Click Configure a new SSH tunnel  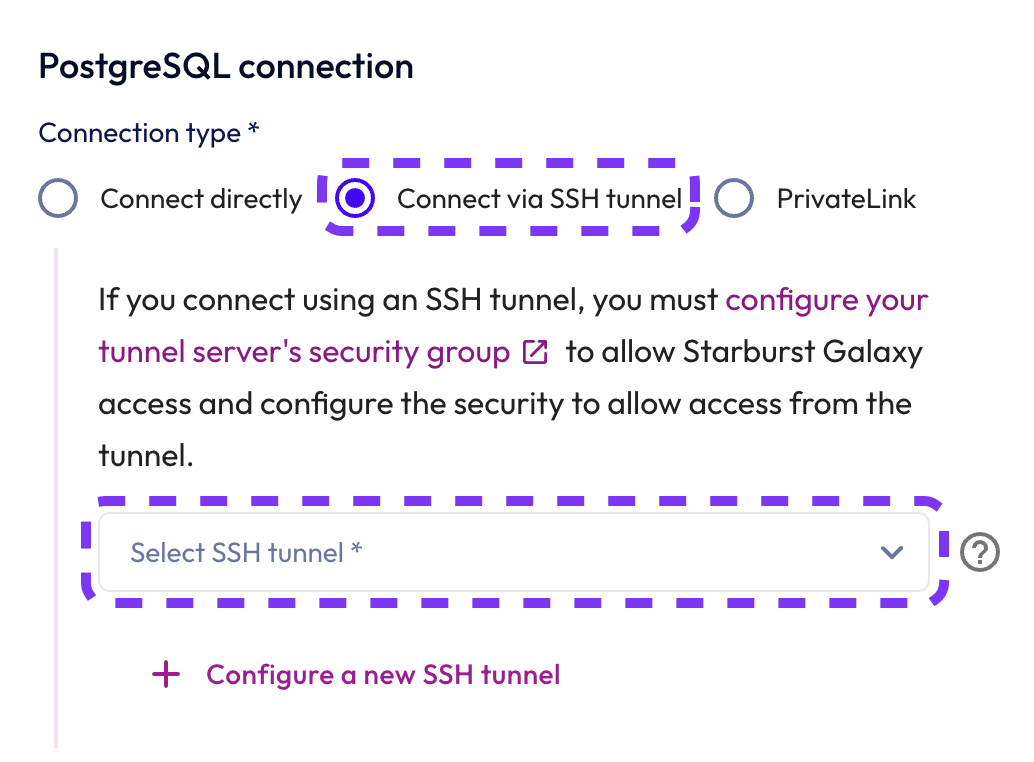(382, 674)
